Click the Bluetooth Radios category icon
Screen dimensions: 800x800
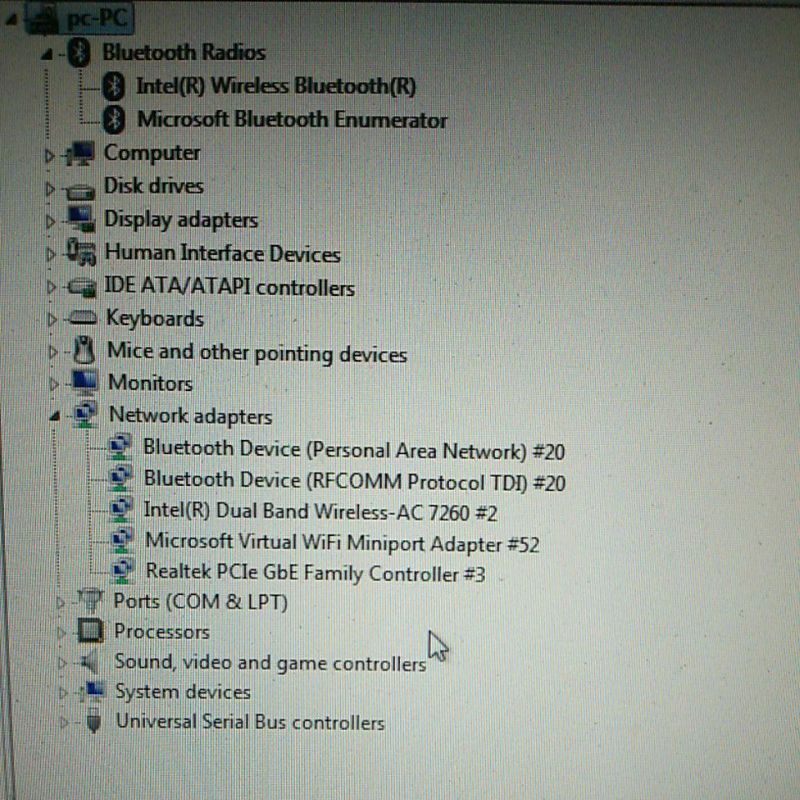pyautogui.click(x=79, y=53)
